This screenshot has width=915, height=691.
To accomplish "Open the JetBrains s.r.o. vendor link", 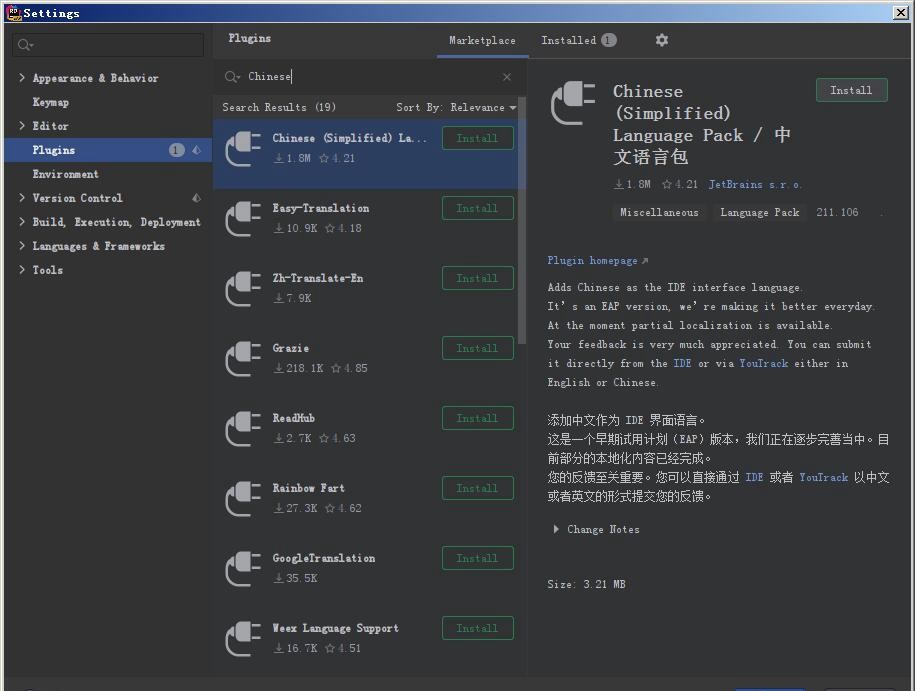I will point(755,184).
